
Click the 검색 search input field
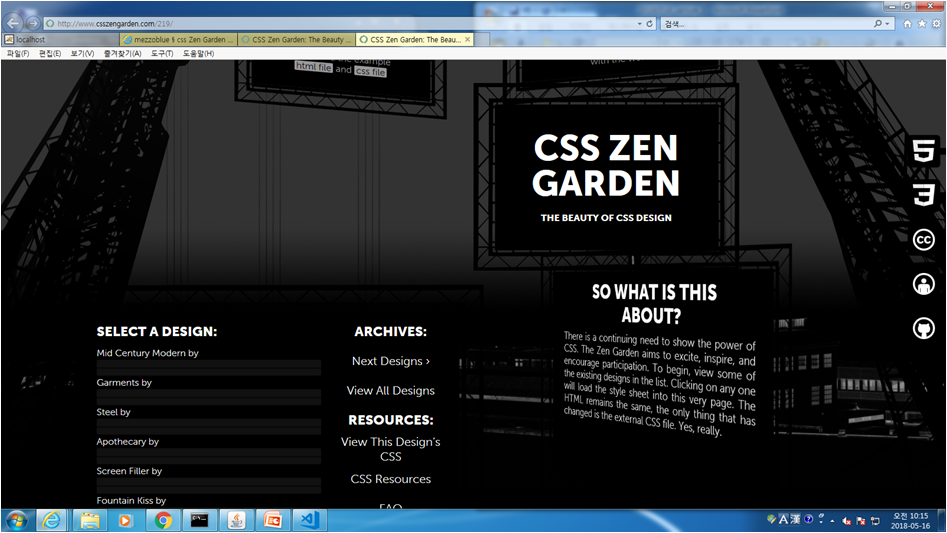coord(764,24)
